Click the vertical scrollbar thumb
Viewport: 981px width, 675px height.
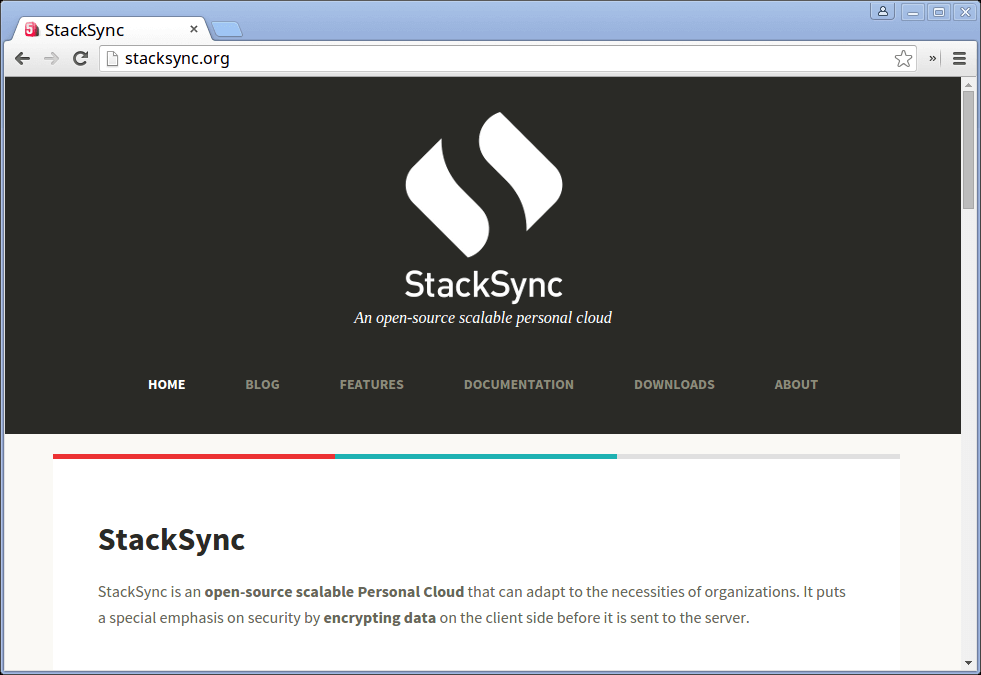tap(968, 150)
